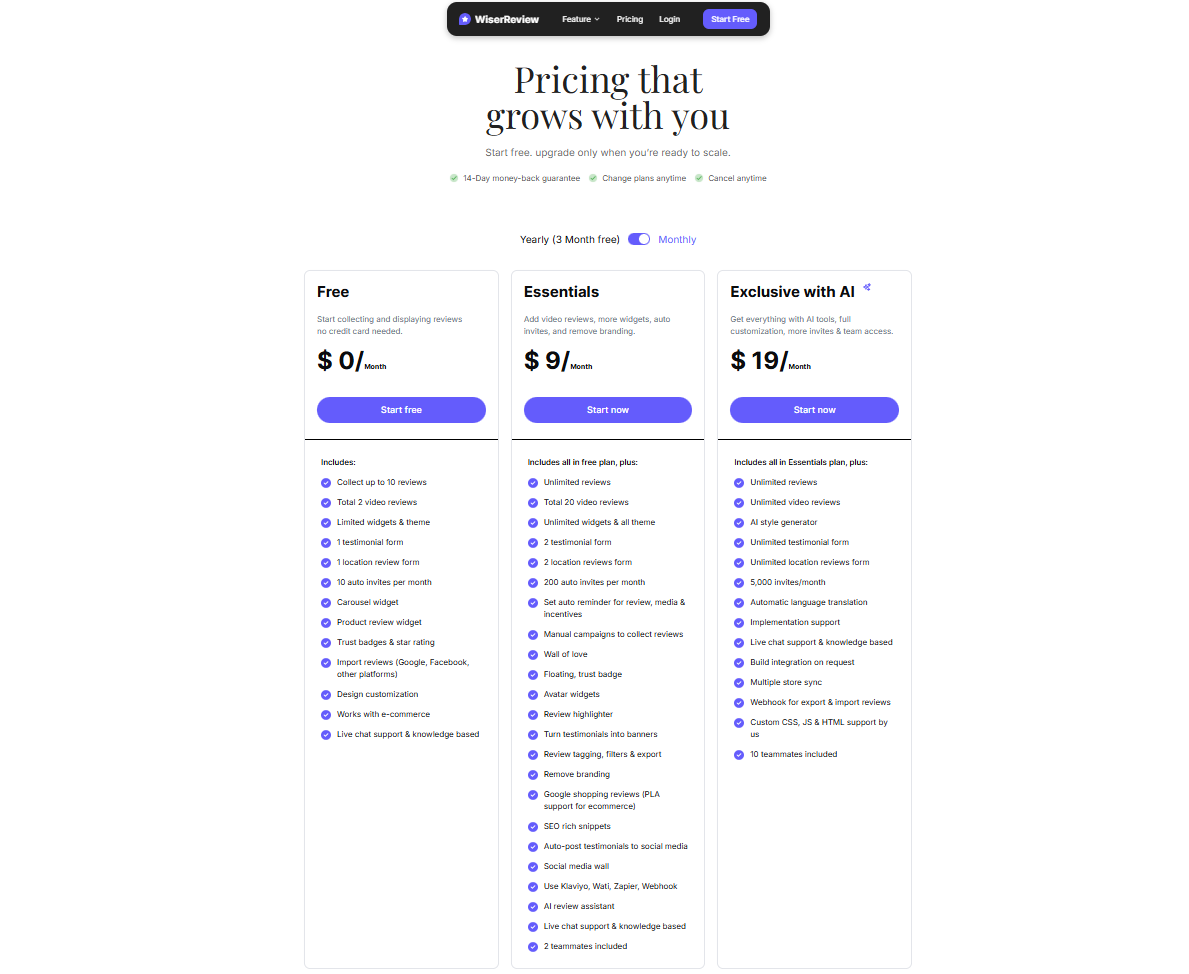Screen dimensions: 1189x974
Task: Click the check icon beside Multiple store sync
Action: (x=738, y=682)
